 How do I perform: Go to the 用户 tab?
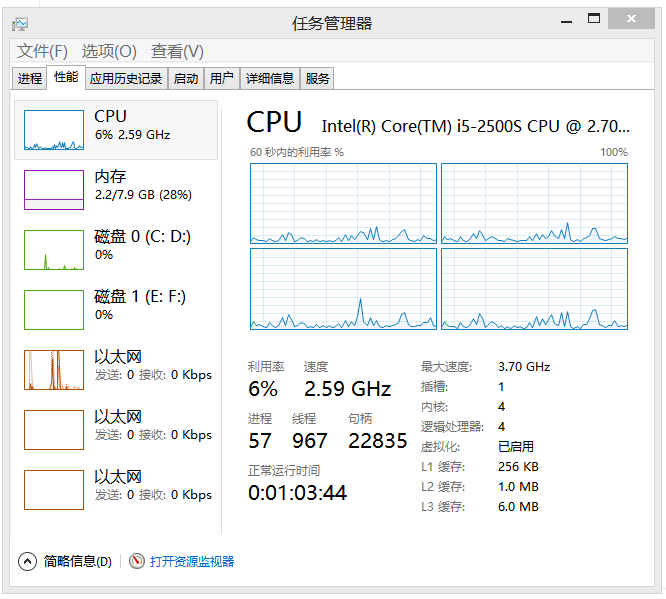tap(222, 79)
